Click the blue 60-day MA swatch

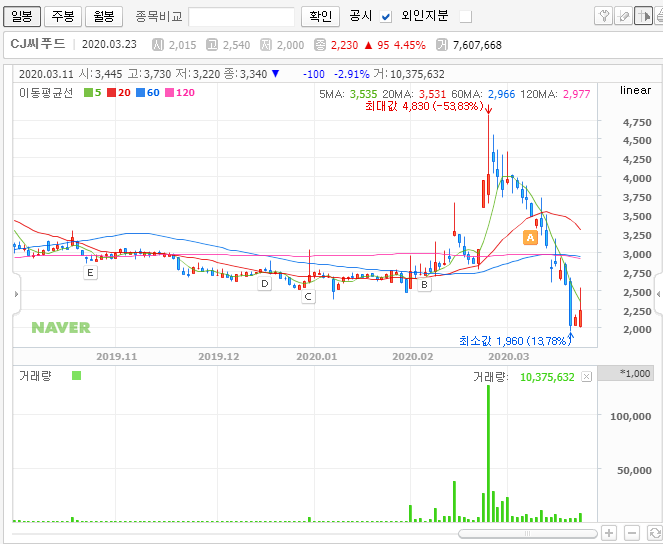[x=140, y=93]
